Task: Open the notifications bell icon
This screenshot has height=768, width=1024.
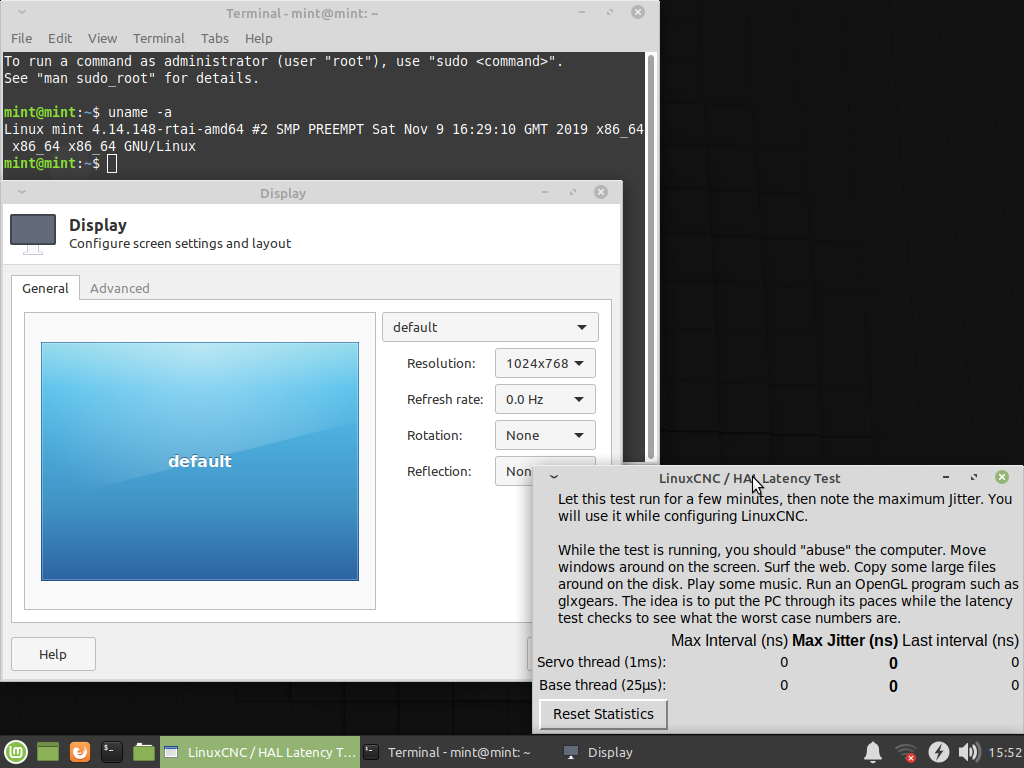Action: (x=873, y=752)
